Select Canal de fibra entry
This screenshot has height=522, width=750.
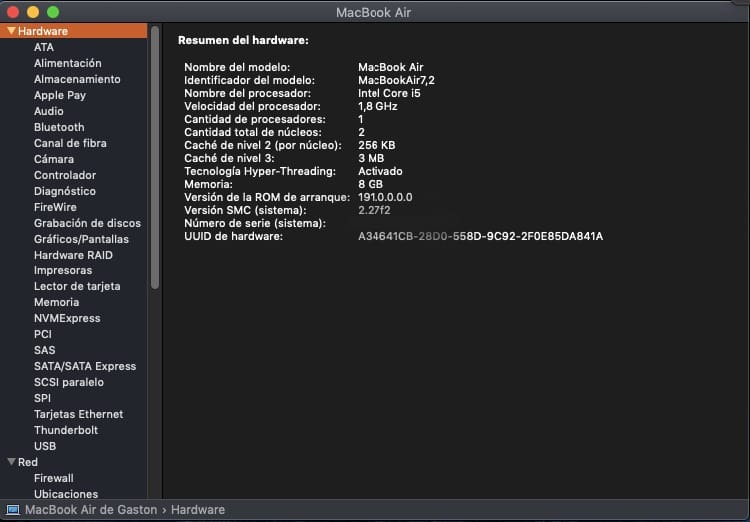coord(70,143)
